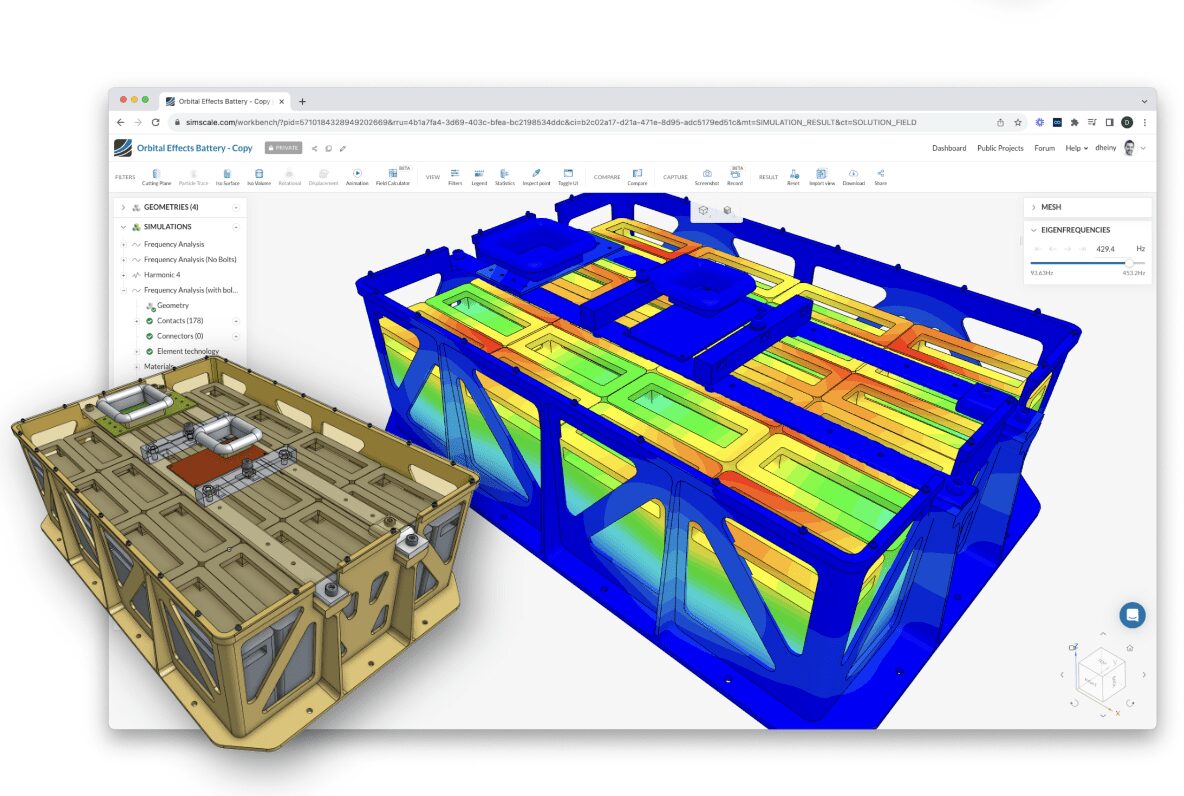1184x796 pixels.
Task: Open the Dashboard
Action: [x=948, y=147]
